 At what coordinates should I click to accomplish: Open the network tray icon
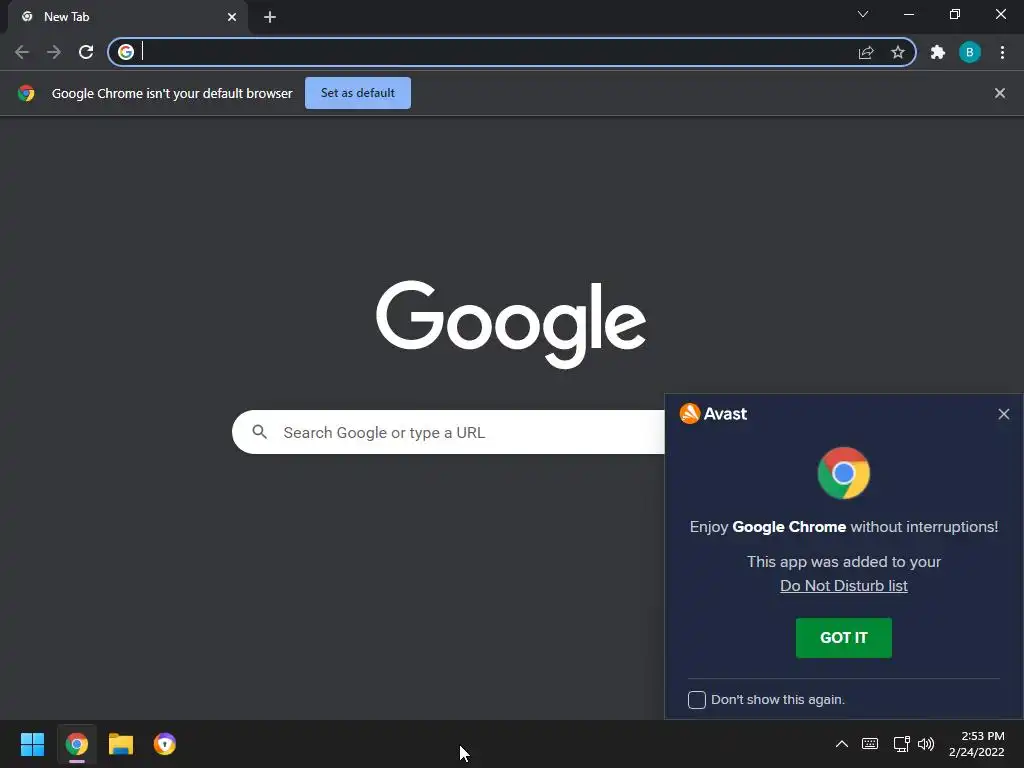click(x=901, y=744)
